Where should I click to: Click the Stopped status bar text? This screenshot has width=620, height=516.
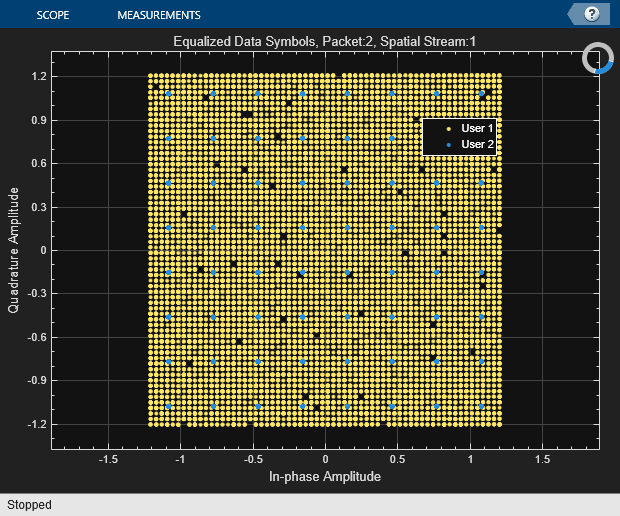tap(29, 505)
